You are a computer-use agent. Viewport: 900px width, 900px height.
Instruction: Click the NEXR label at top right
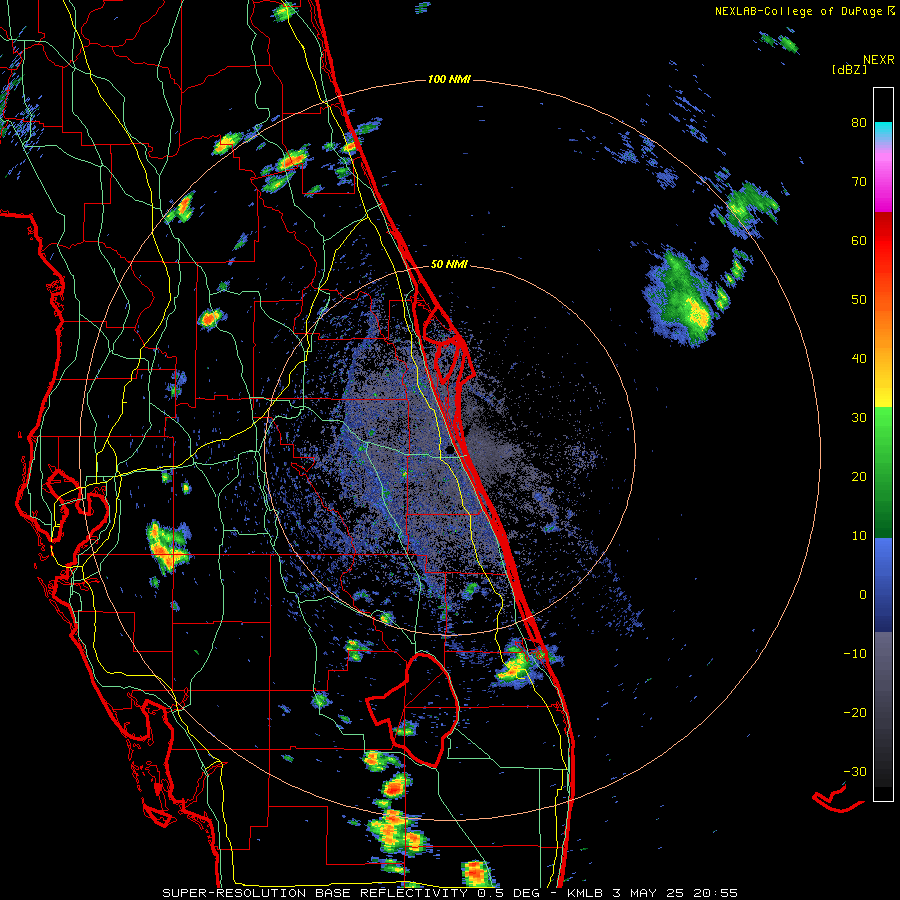coord(879,60)
